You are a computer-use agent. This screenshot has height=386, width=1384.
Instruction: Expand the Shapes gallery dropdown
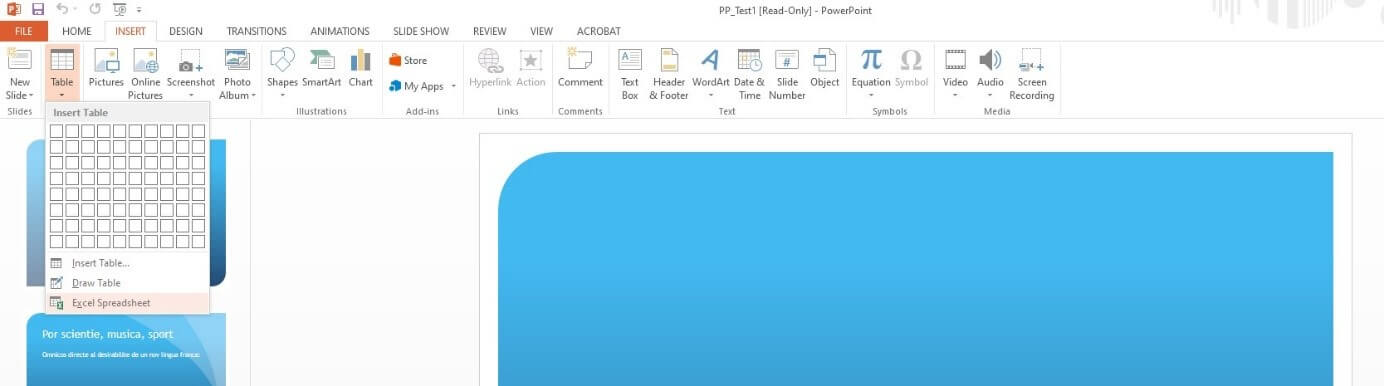pos(283,96)
